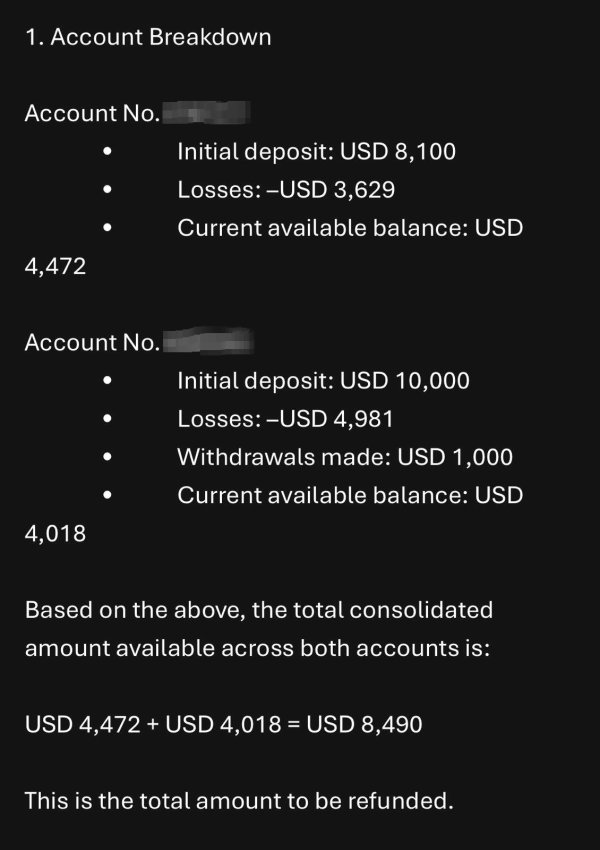Click the "amount available across both accounts" line

(x=257, y=647)
